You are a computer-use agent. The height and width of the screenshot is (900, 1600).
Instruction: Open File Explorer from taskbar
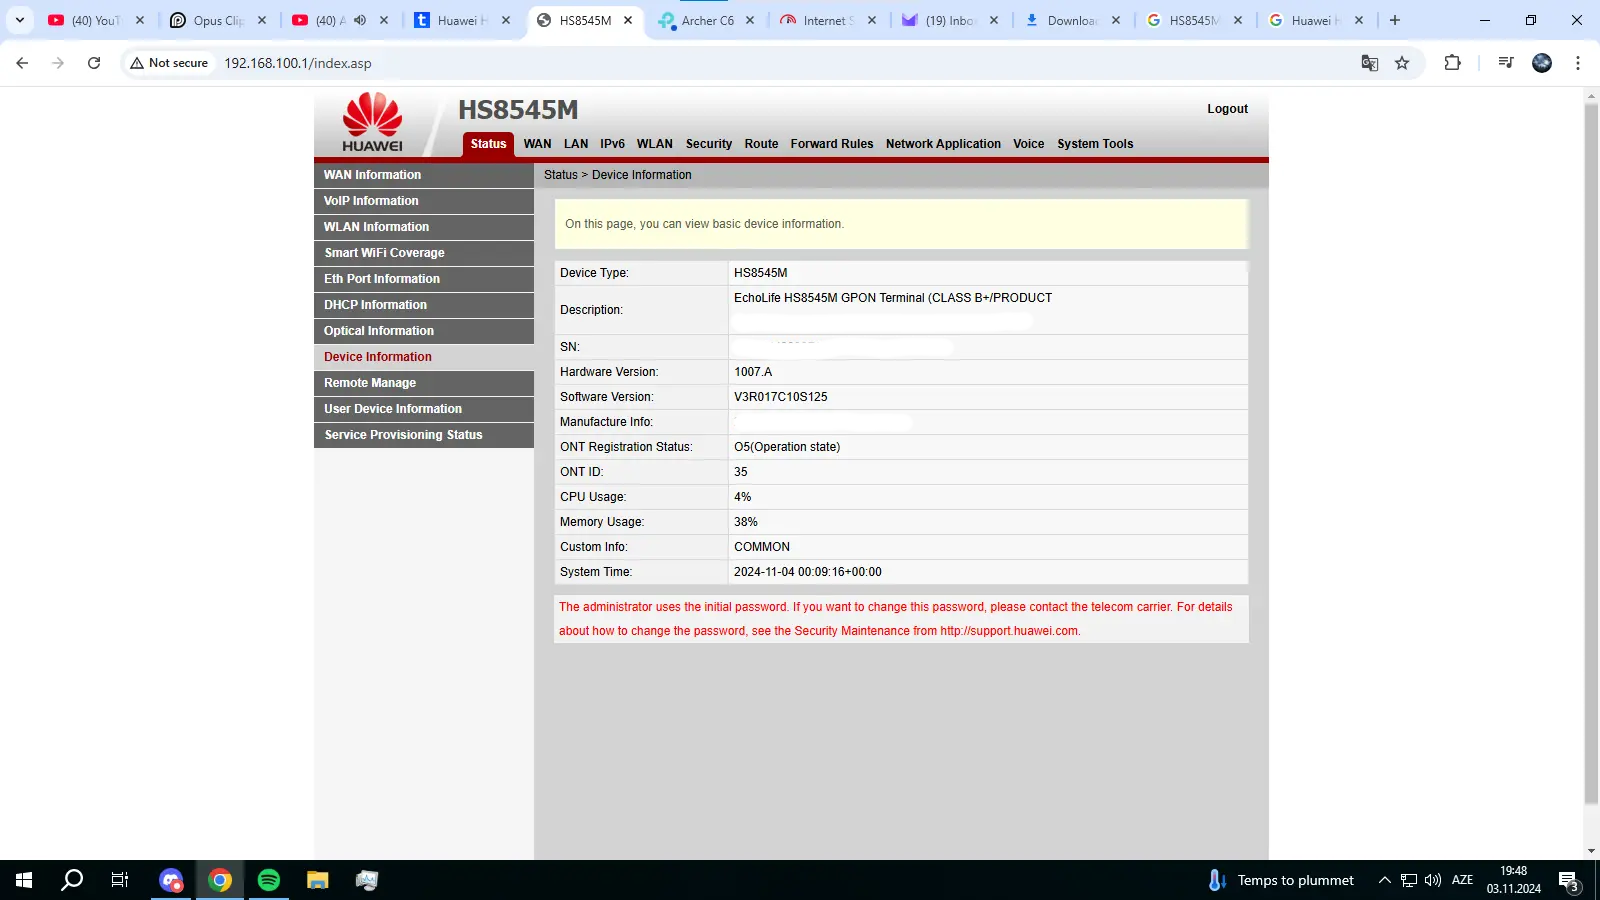coord(318,880)
